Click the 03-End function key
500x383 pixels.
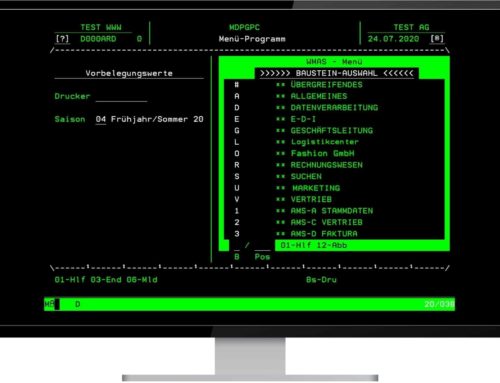(x=106, y=280)
